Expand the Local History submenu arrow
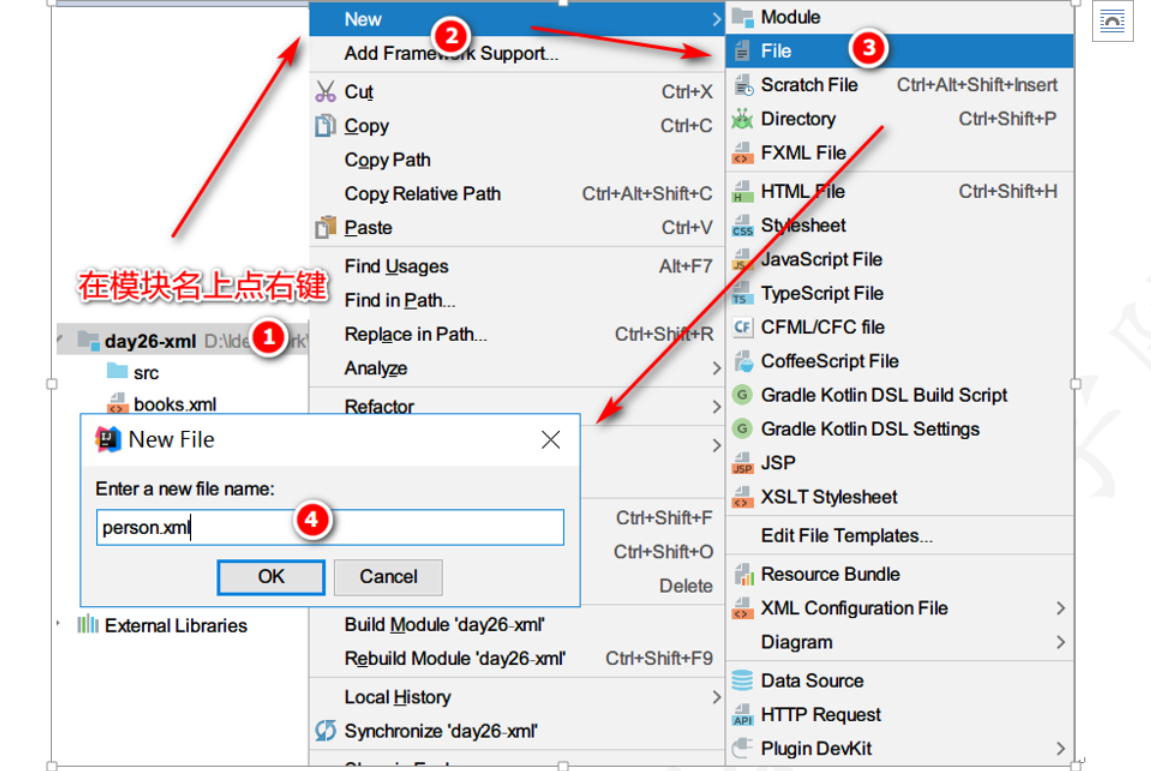1151x771 pixels. click(x=716, y=697)
